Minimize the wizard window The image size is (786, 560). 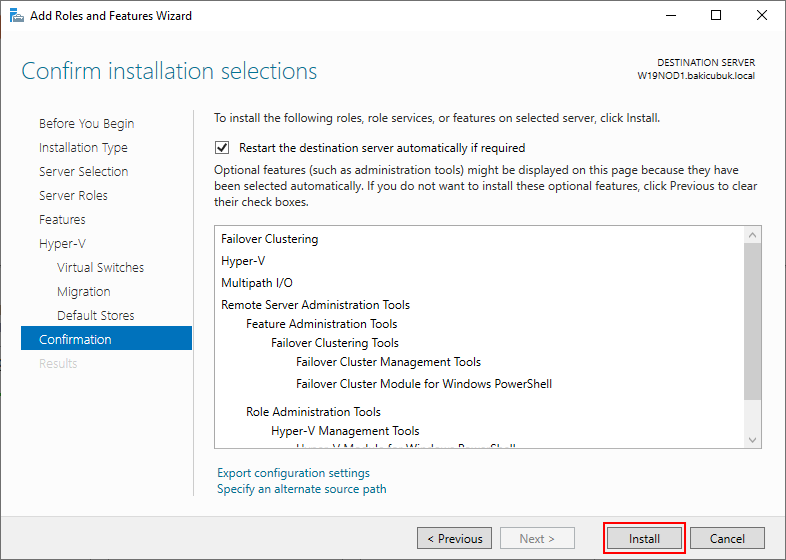[671, 16]
